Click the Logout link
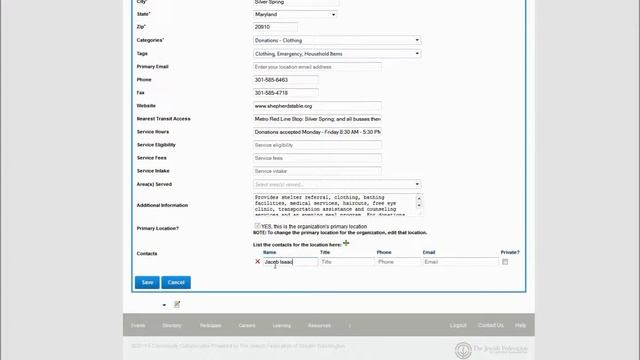 pyautogui.click(x=458, y=325)
